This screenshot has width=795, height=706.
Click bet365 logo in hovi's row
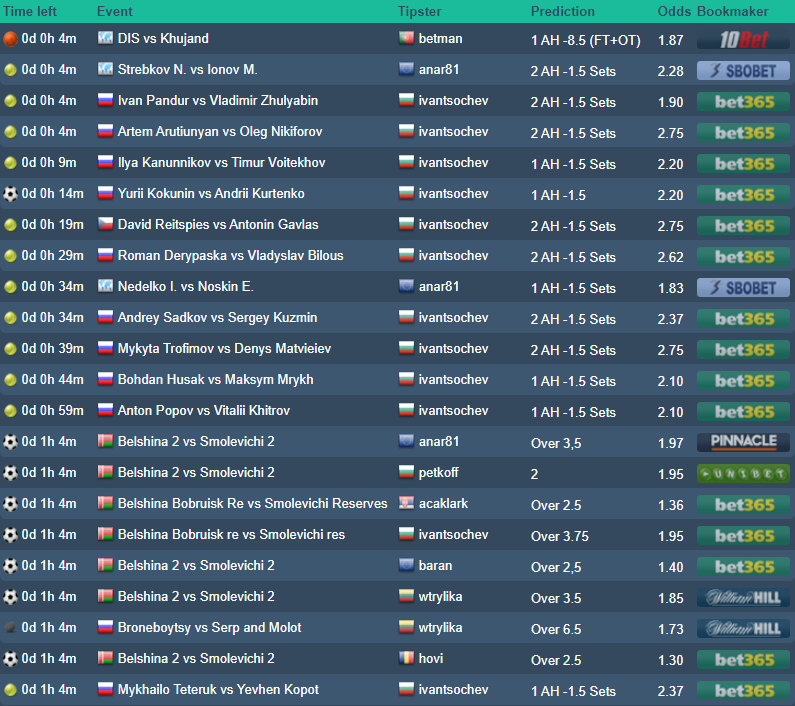tap(743, 659)
